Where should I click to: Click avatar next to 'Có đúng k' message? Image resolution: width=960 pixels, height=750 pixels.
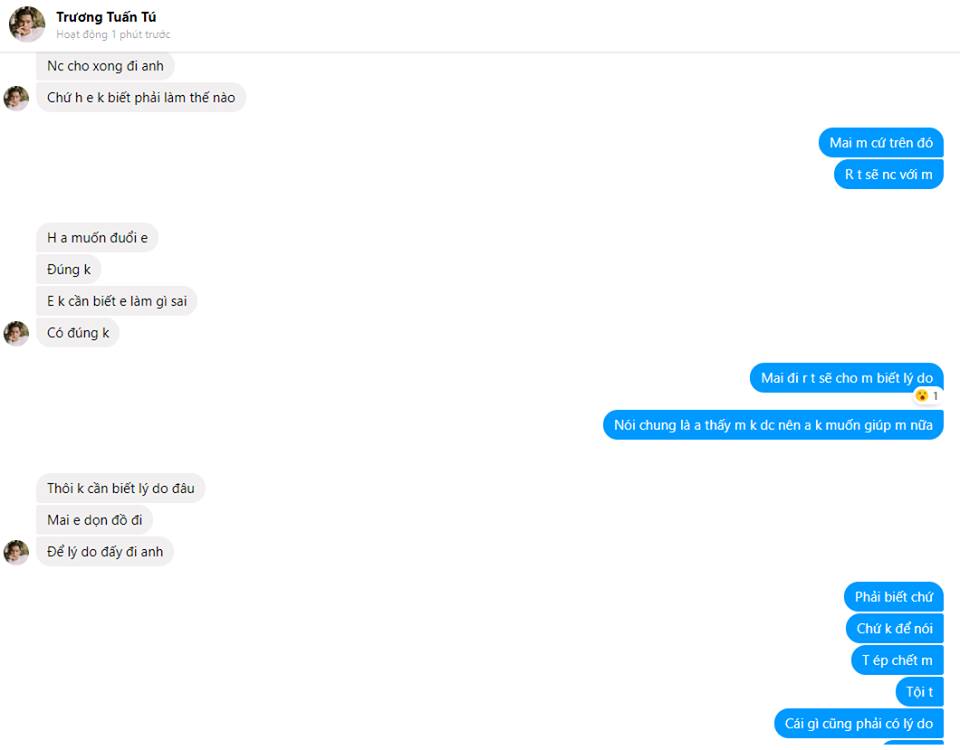pyautogui.click(x=16, y=333)
